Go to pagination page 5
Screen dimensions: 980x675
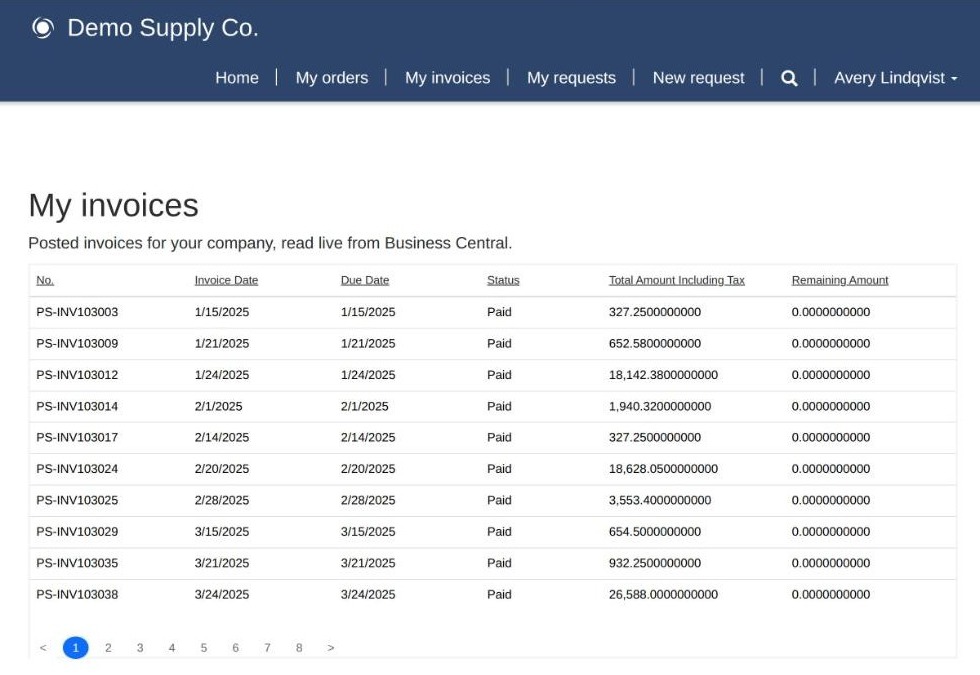pyautogui.click(x=204, y=648)
